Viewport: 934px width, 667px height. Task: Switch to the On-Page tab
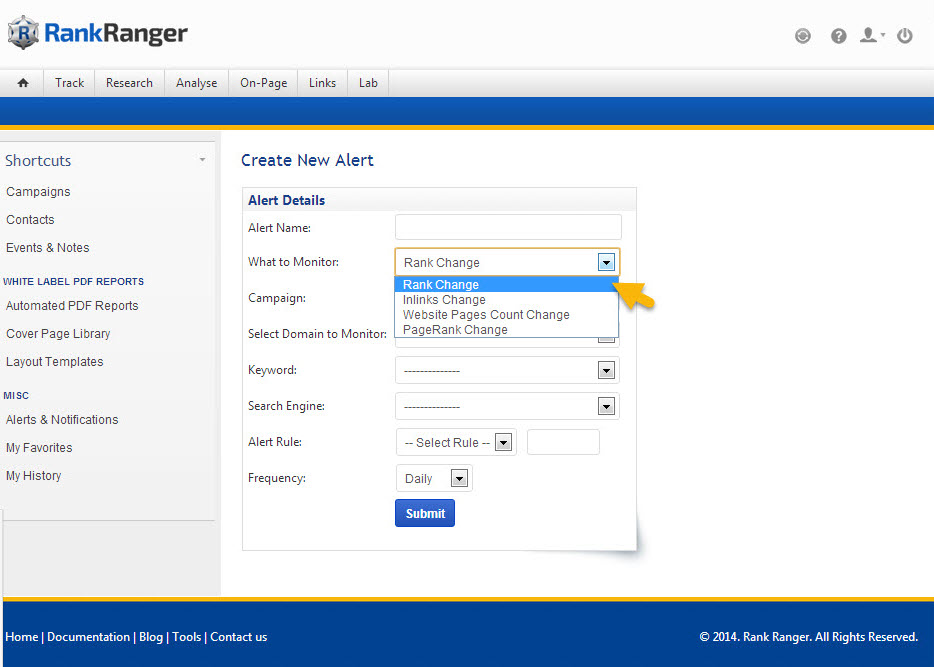coord(263,83)
